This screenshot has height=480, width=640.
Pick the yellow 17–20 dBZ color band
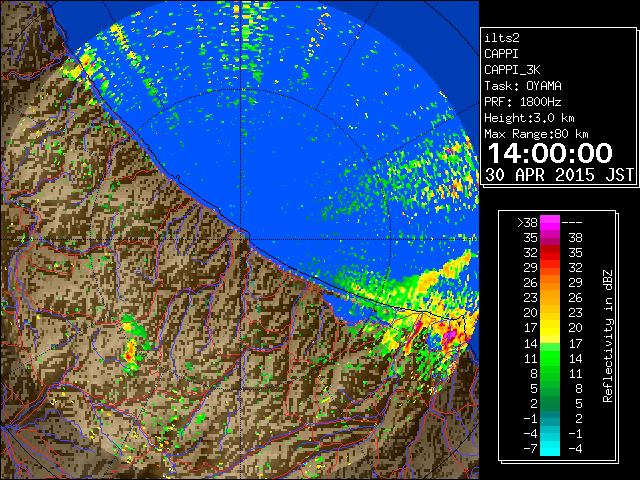550,328
